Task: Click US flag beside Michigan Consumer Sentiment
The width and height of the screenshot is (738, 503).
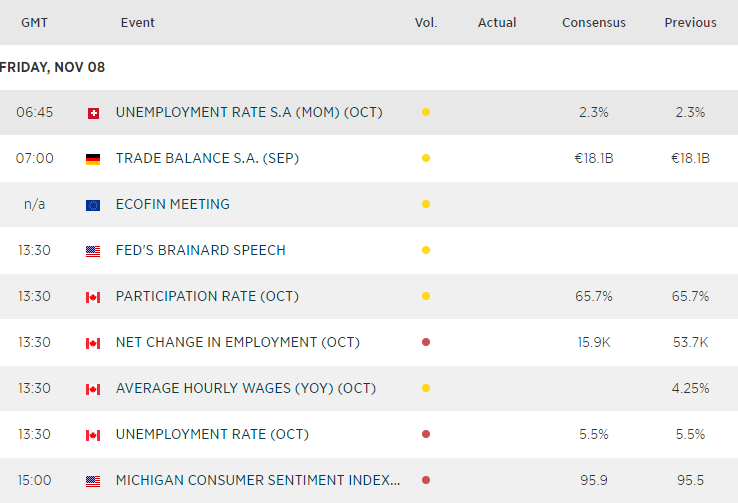Action: pyautogui.click(x=93, y=481)
